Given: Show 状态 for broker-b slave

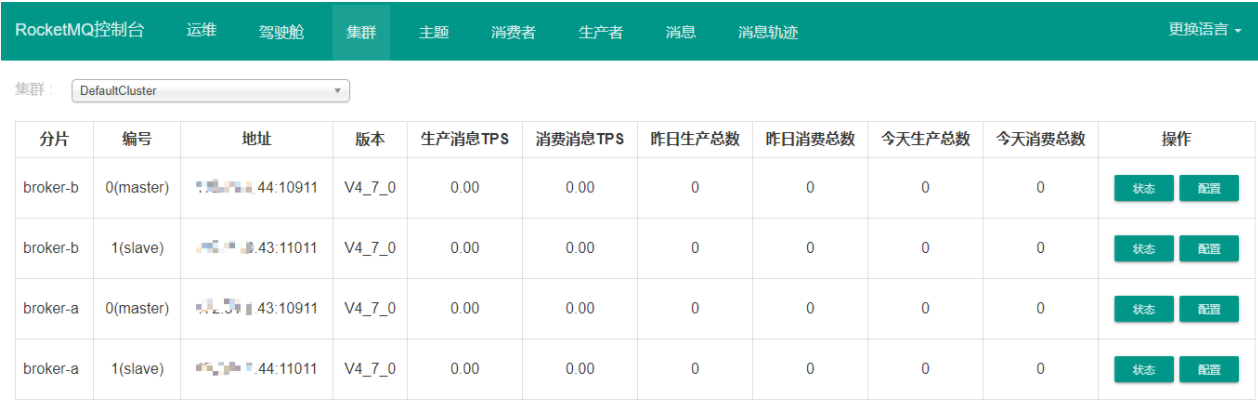Looking at the screenshot, I should pos(1144,248).
